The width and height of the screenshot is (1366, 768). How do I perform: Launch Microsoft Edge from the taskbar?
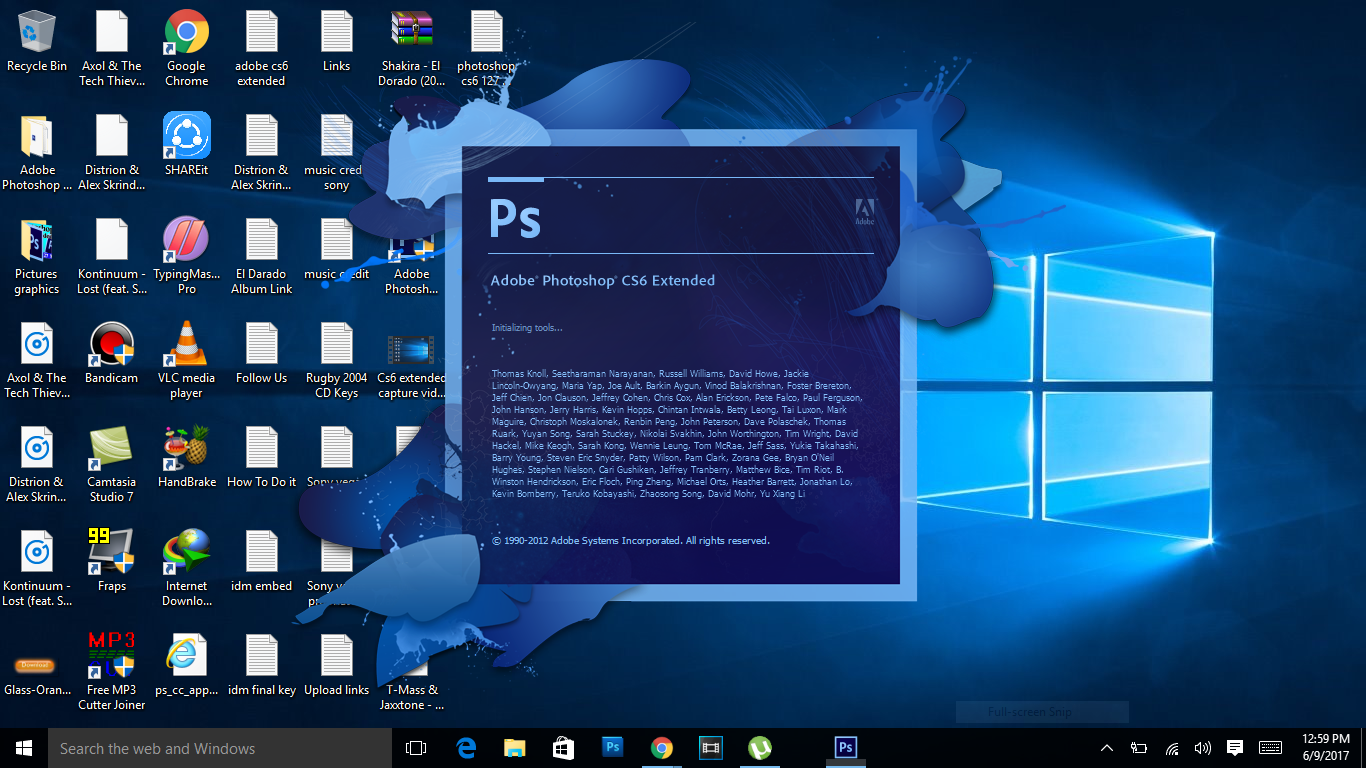466,748
